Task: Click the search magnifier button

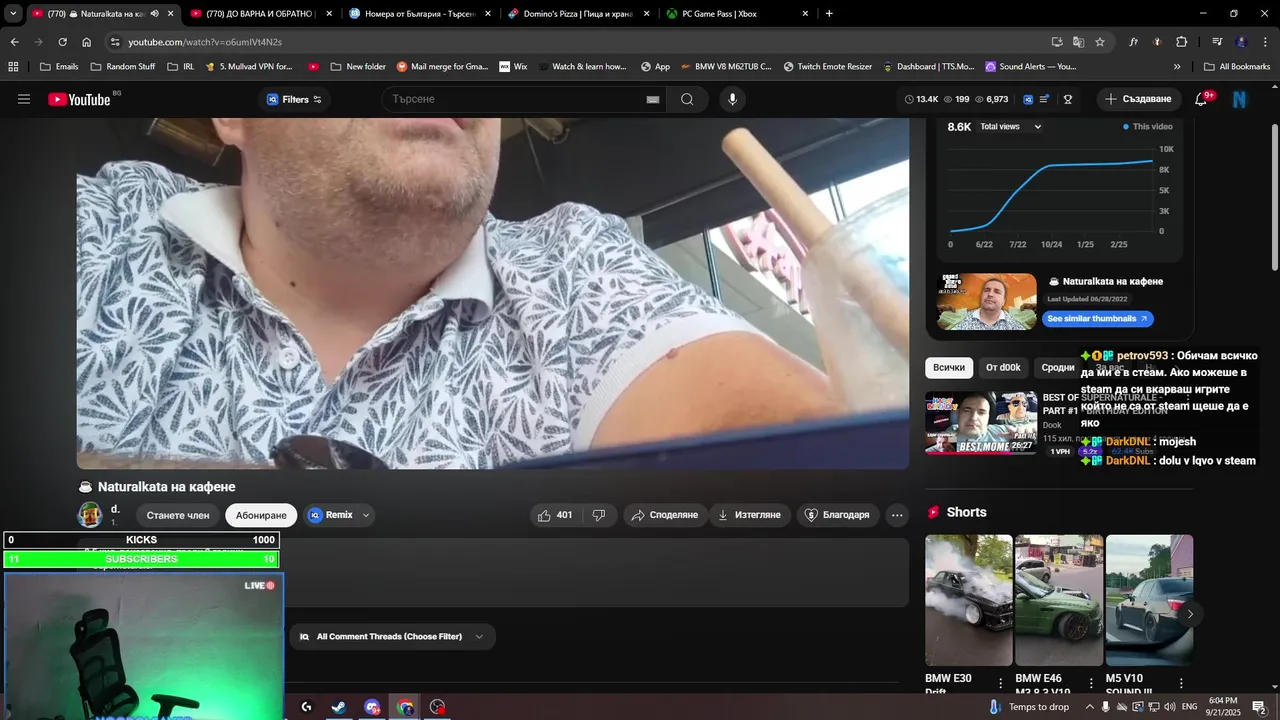Action: [687, 99]
